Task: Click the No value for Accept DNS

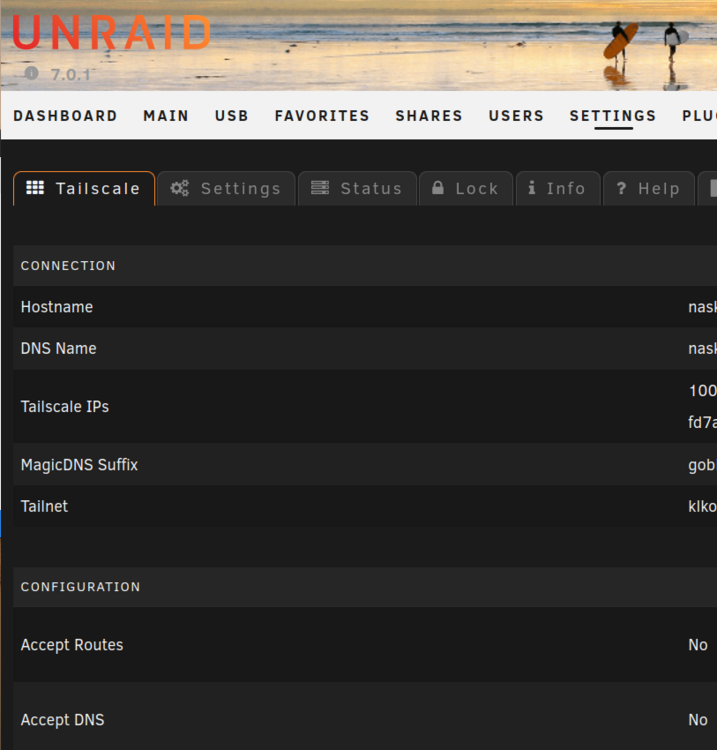Action: (698, 720)
